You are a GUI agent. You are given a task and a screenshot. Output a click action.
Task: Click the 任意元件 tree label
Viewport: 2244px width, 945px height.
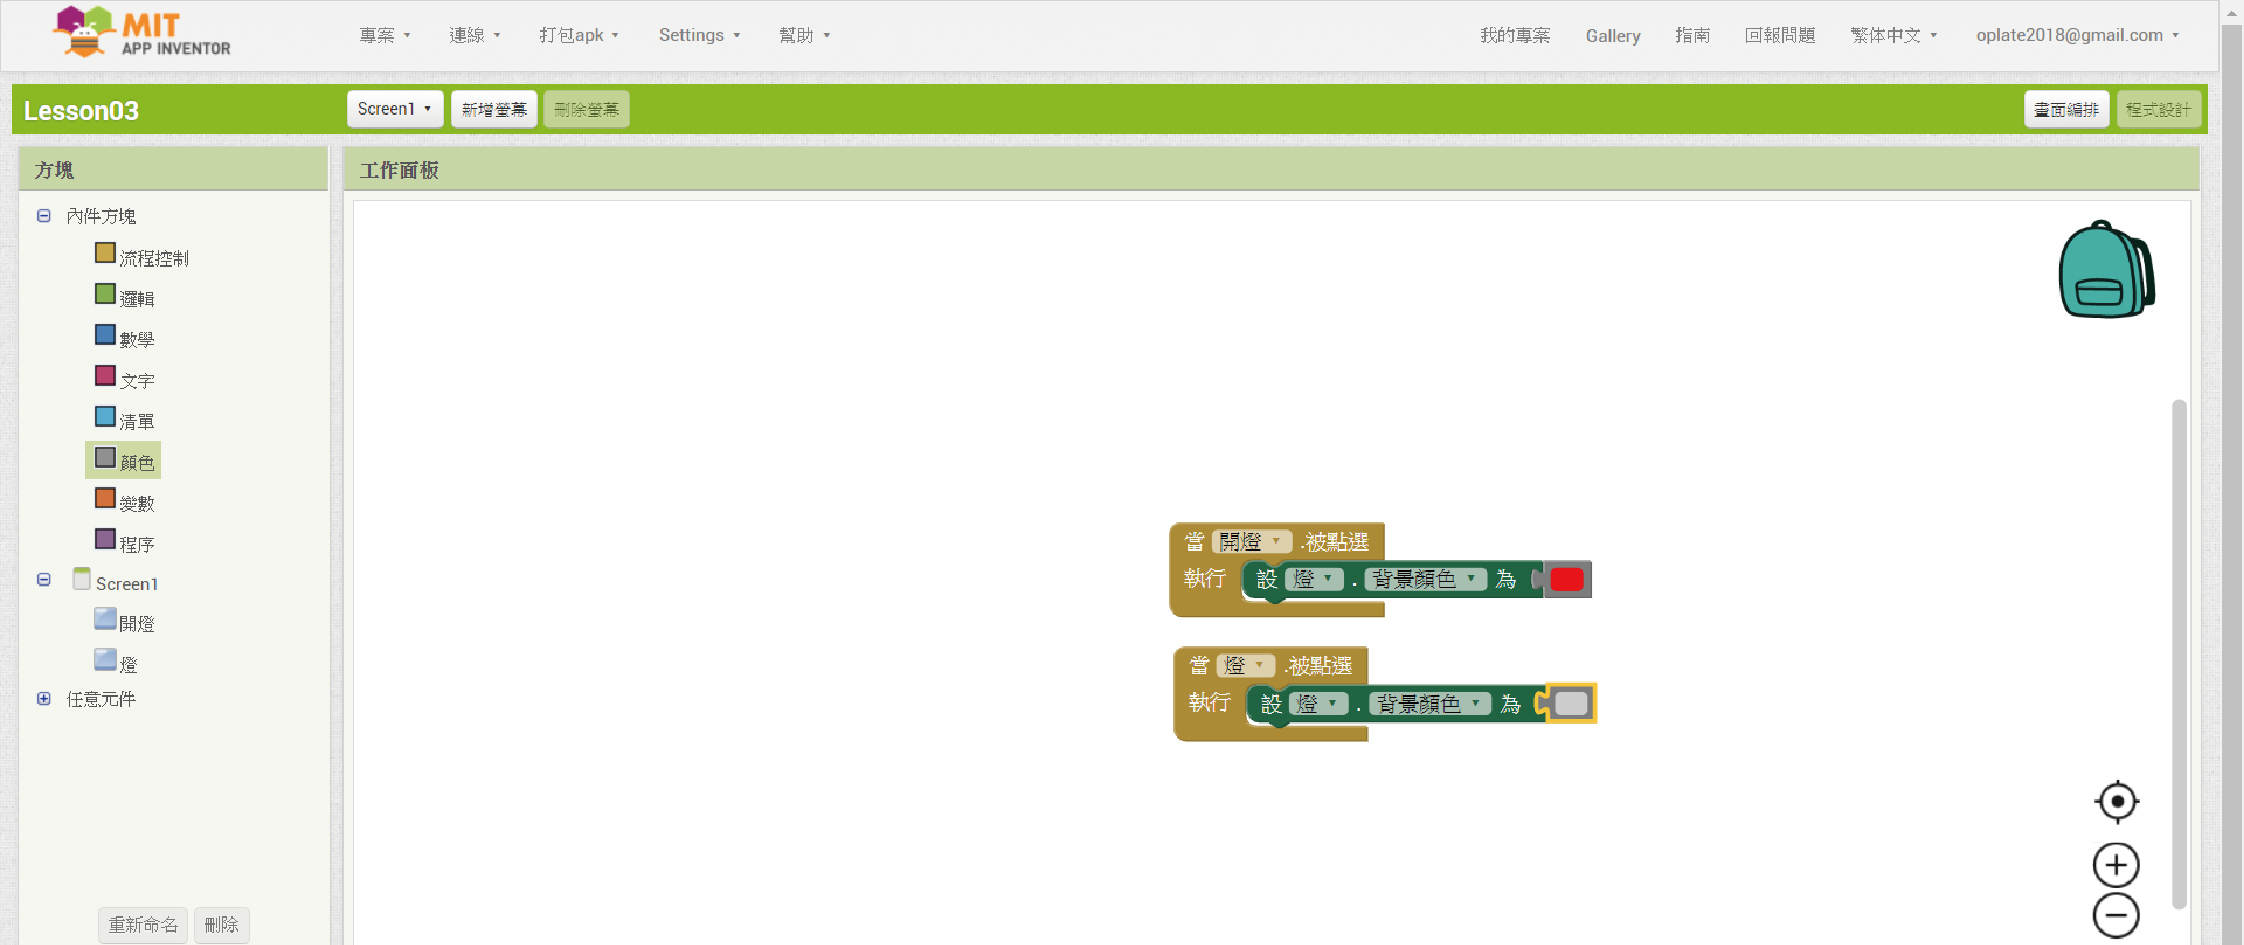tap(101, 699)
